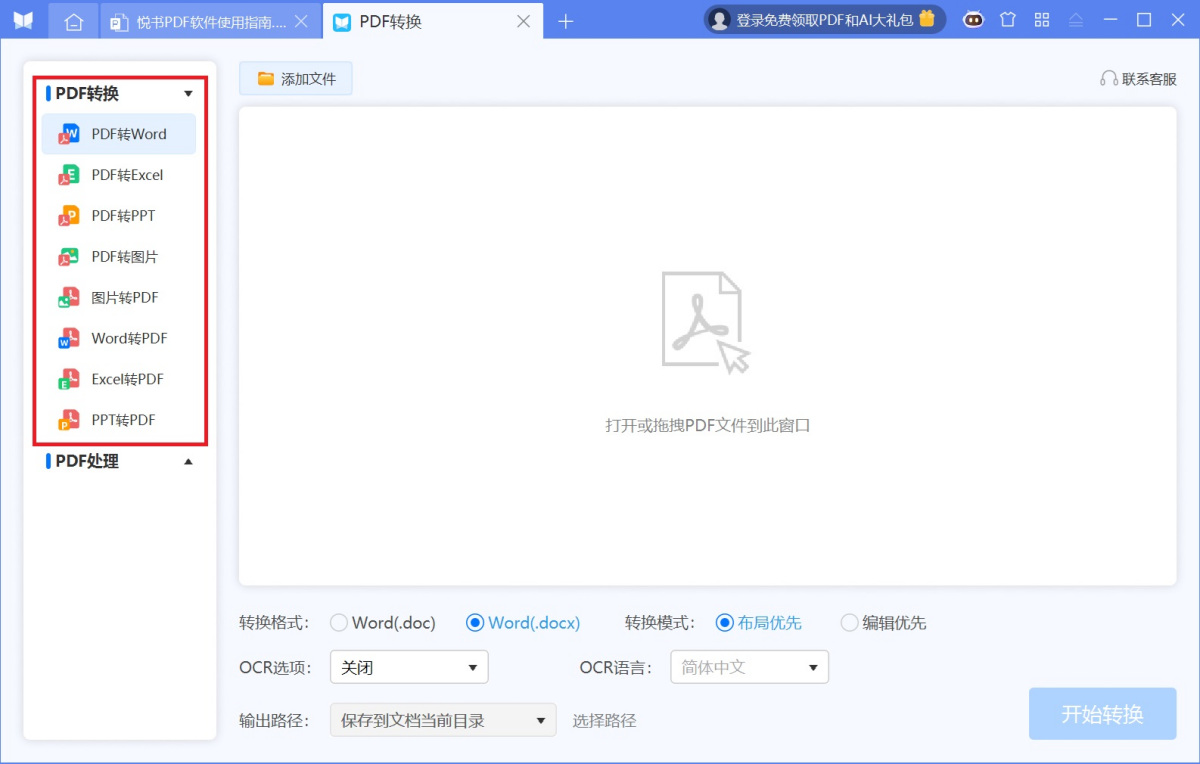
Task: Select the 图片转PDF tool
Action: [118, 297]
